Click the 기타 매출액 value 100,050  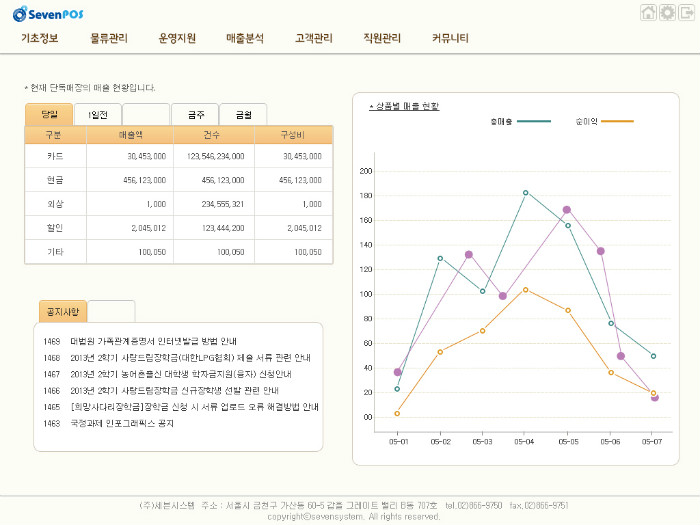coord(152,252)
